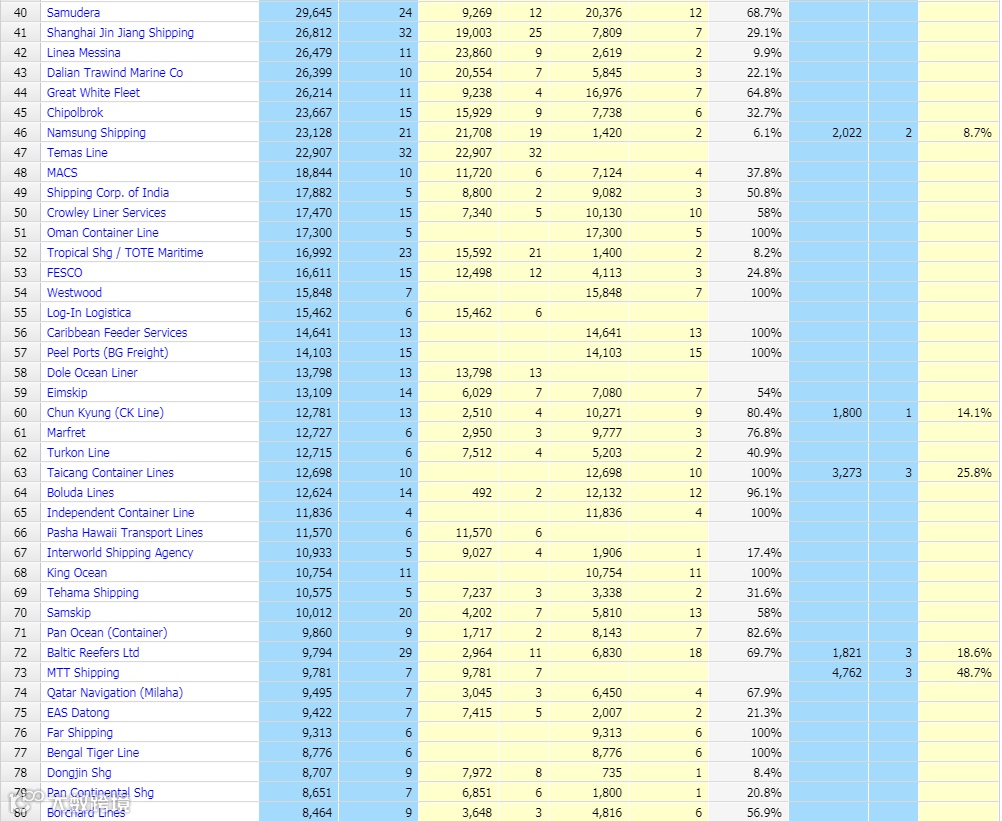Open Independent Container Line link
This screenshot has height=821, width=1002.
(x=120, y=513)
